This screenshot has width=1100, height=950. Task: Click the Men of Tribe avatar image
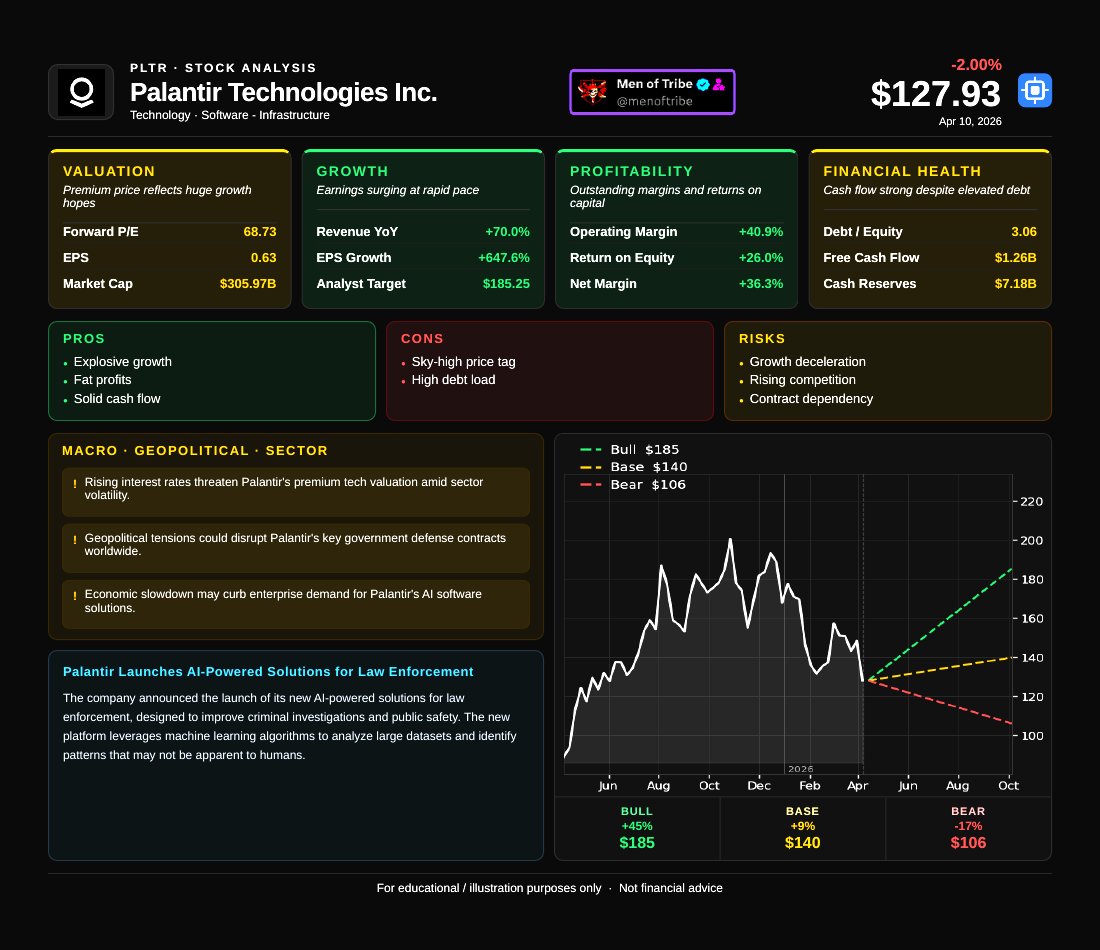coord(592,92)
